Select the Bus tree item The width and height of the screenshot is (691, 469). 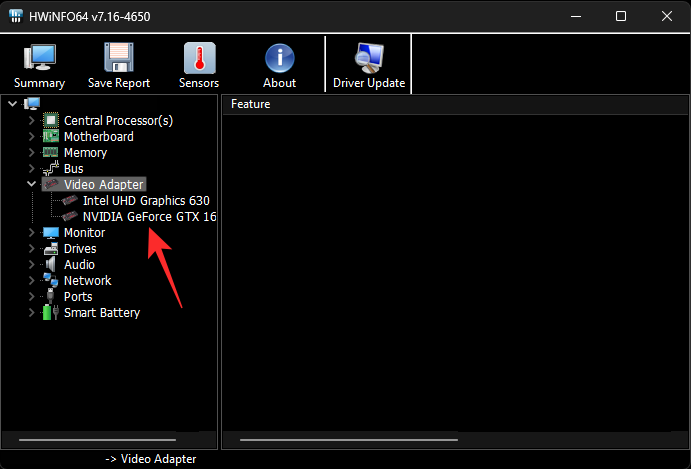[x=74, y=168]
